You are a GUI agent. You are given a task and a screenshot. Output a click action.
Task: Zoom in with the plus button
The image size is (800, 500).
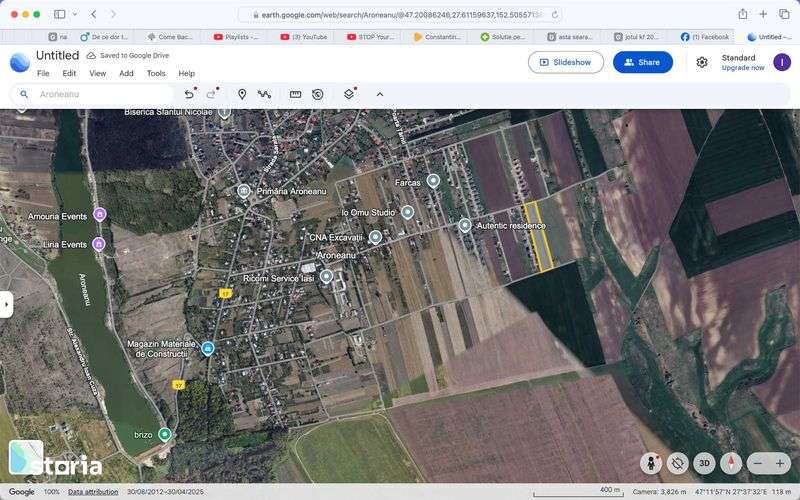[x=780, y=463]
